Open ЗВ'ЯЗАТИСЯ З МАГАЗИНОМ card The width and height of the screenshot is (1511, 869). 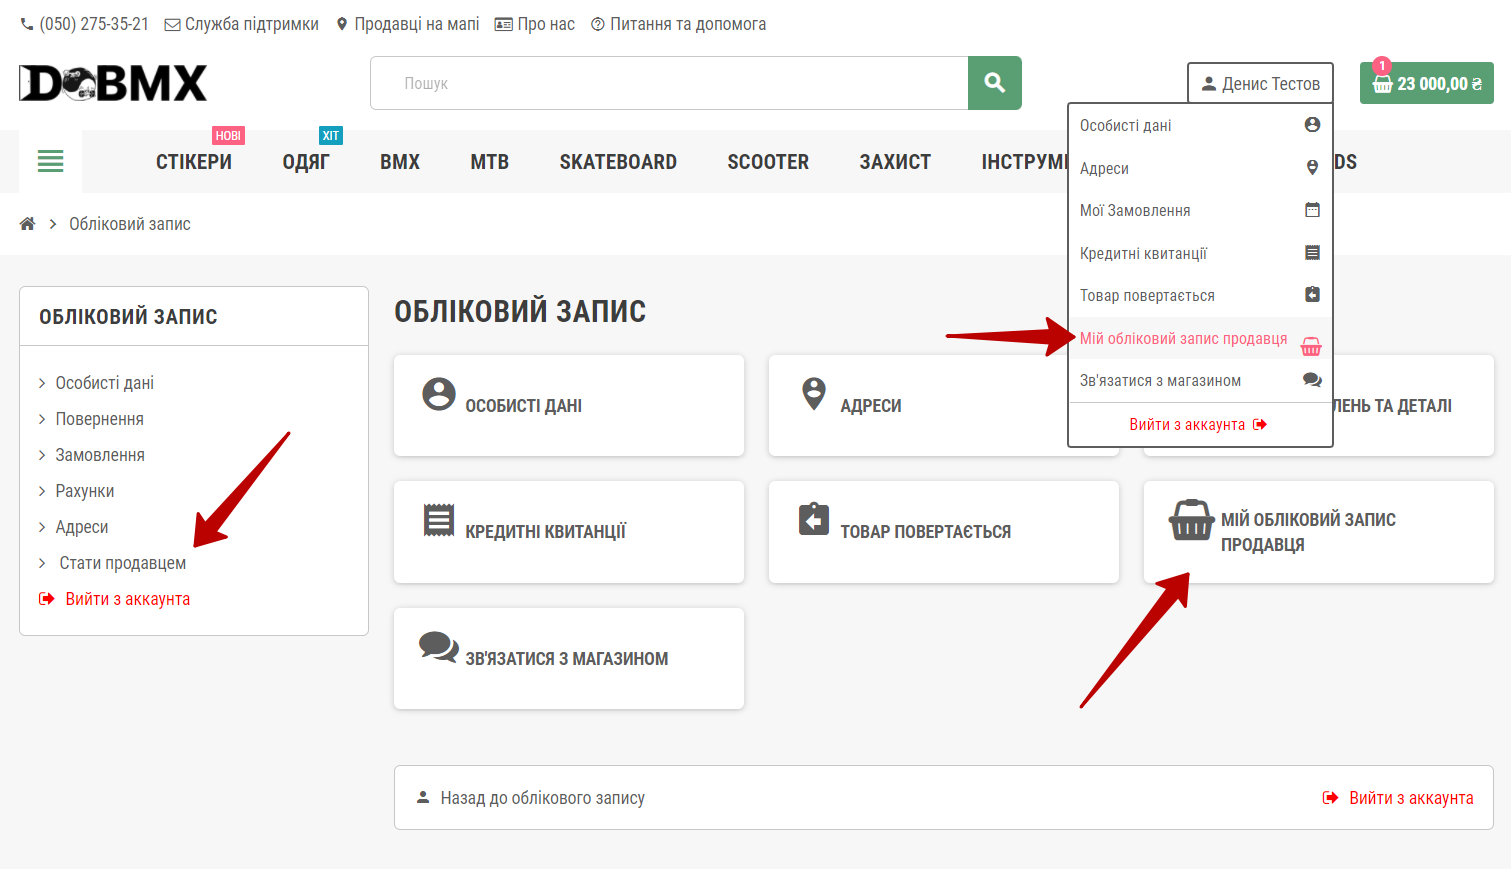pyautogui.click(x=569, y=658)
